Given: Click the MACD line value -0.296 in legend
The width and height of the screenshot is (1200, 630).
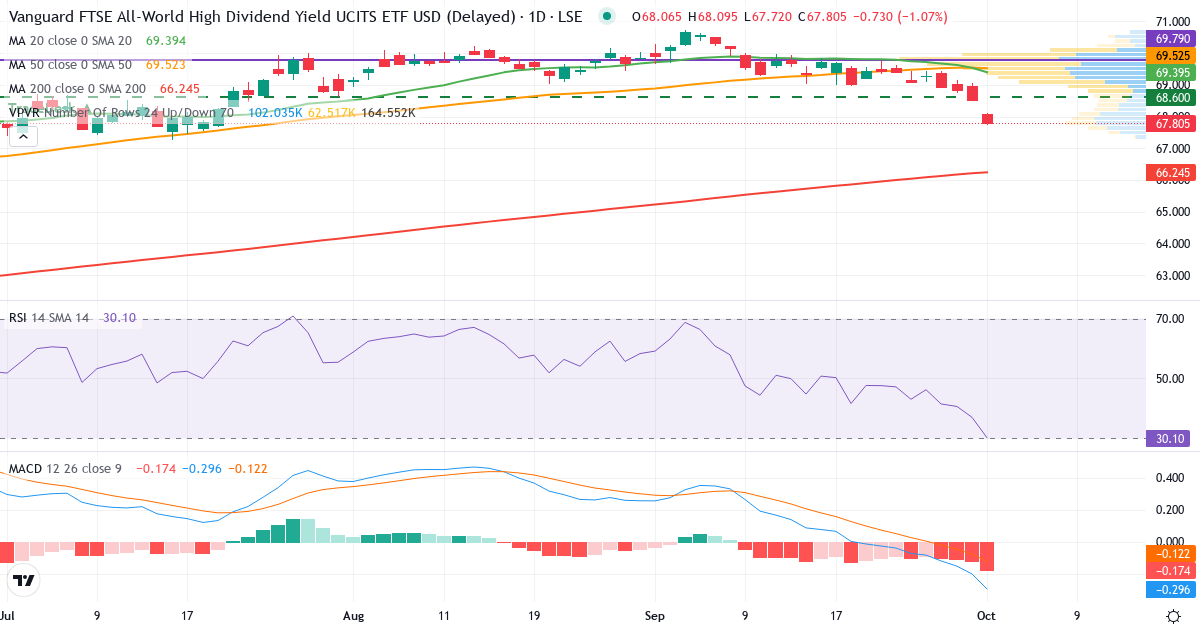Looking at the screenshot, I should 203,468.
